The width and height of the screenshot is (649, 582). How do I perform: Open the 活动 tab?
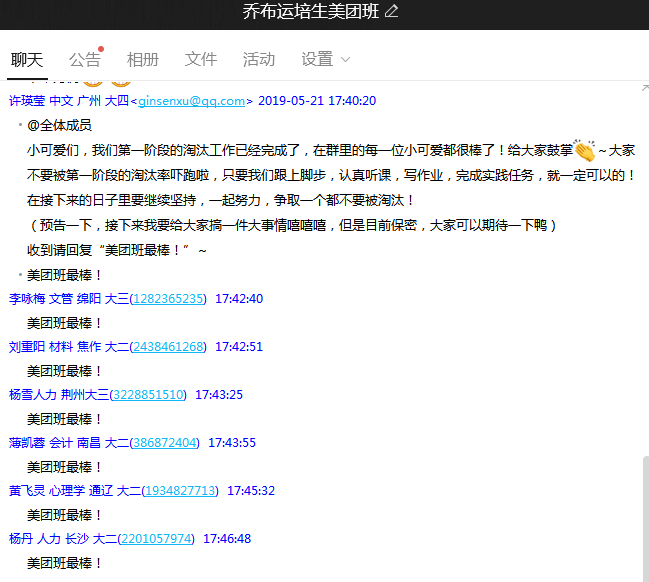point(259,60)
